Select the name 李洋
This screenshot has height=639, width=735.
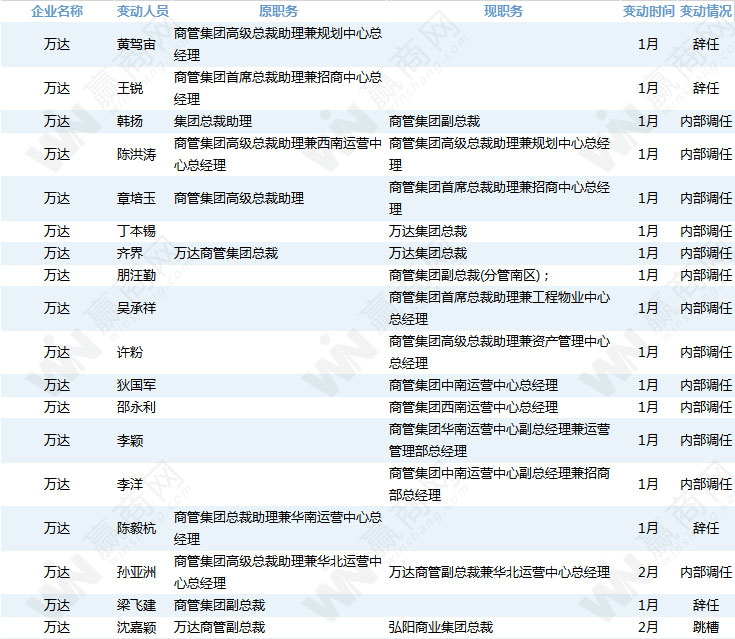[x=130, y=484]
